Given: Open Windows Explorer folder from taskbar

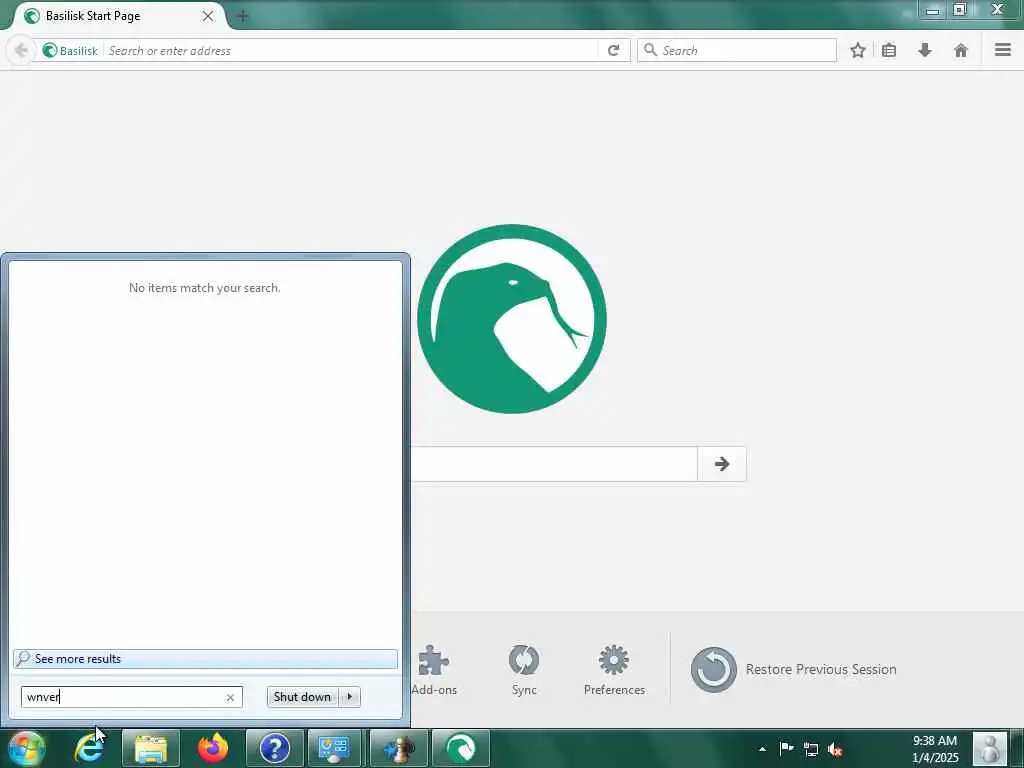Looking at the screenshot, I should pyautogui.click(x=151, y=748).
